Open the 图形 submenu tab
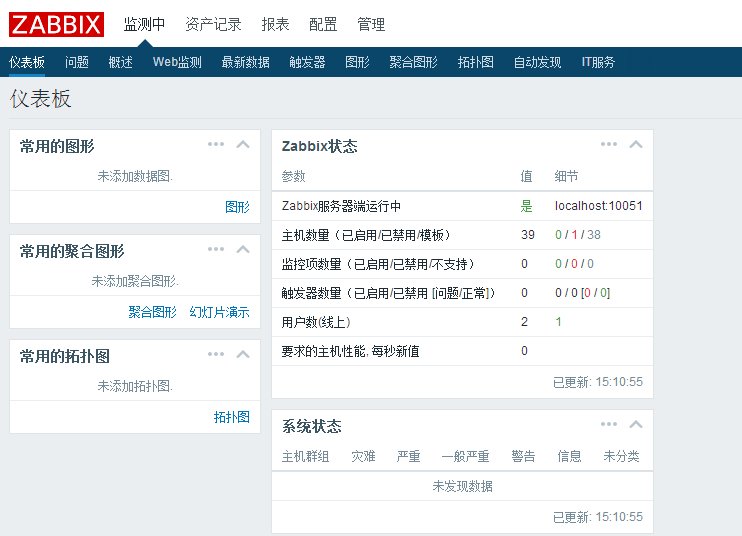742x536 pixels. pyautogui.click(x=357, y=62)
